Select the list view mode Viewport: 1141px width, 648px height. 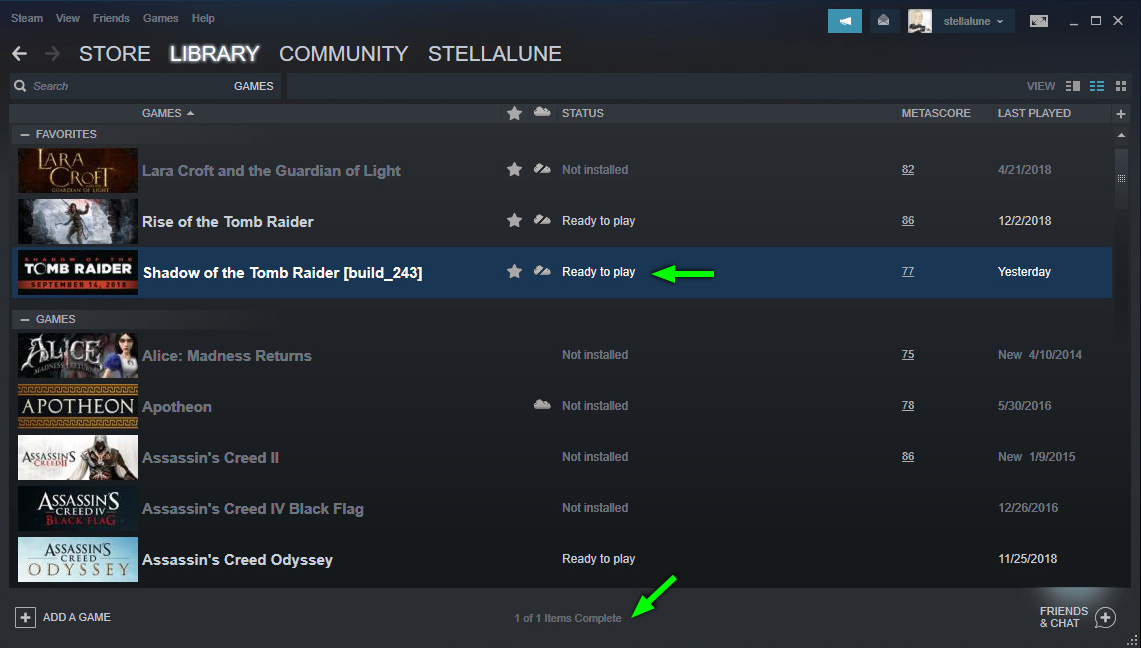(1097, 87)
